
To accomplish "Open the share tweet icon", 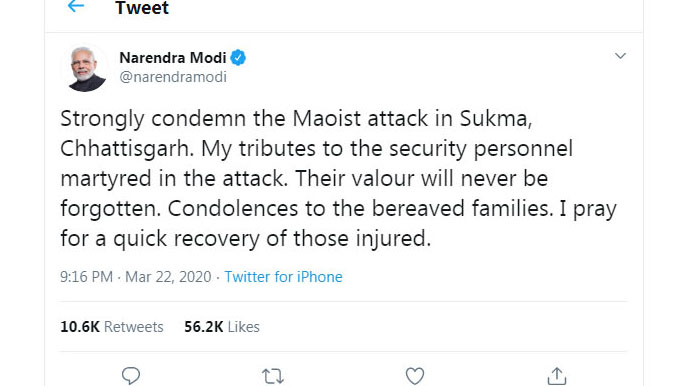I will click(557, 376).
